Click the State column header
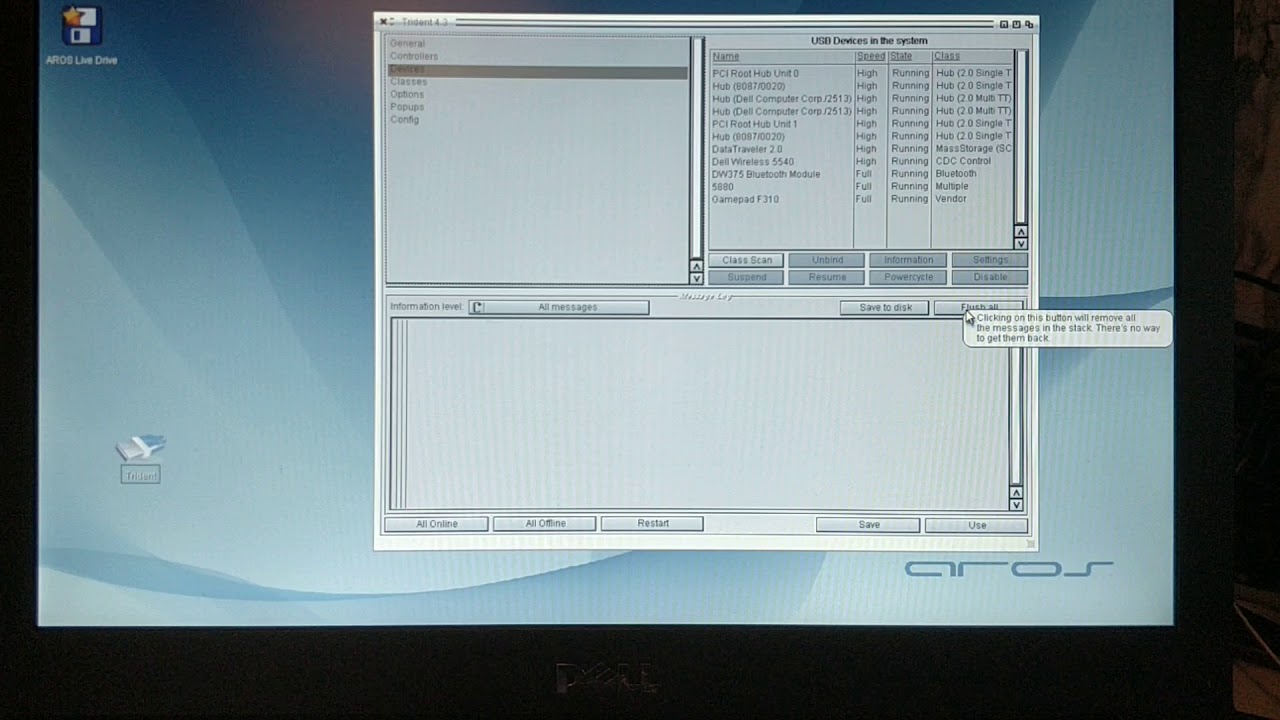Image resolution: width=1280 pixels, height=720 pixels. [909, 57]
